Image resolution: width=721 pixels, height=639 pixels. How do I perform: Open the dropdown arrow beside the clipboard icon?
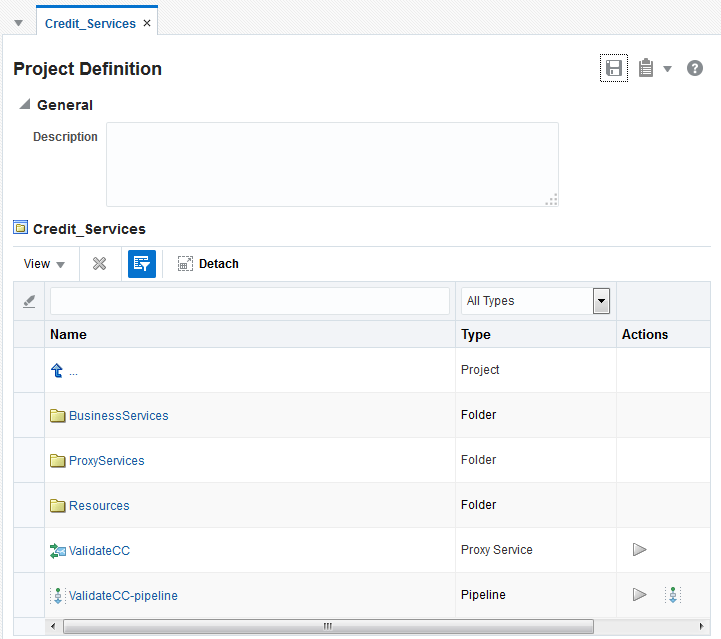pyautogui.click(x=667, y=69)
